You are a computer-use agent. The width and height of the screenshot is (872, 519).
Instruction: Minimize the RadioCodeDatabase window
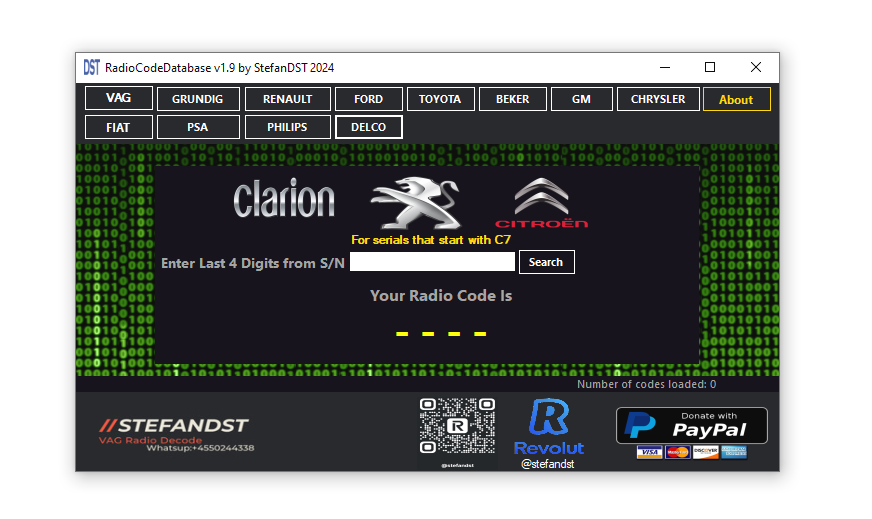pyautogui.click(x=665, y=67)
